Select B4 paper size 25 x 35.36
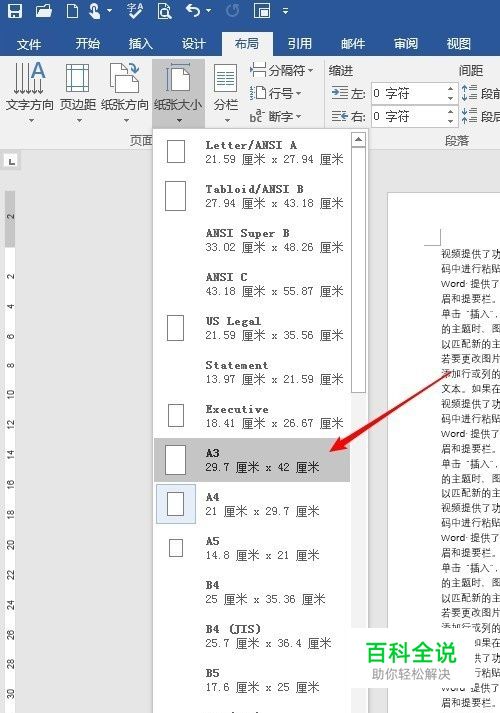The image size is (500, 713). pyautogui.click(x=252, y=592)
